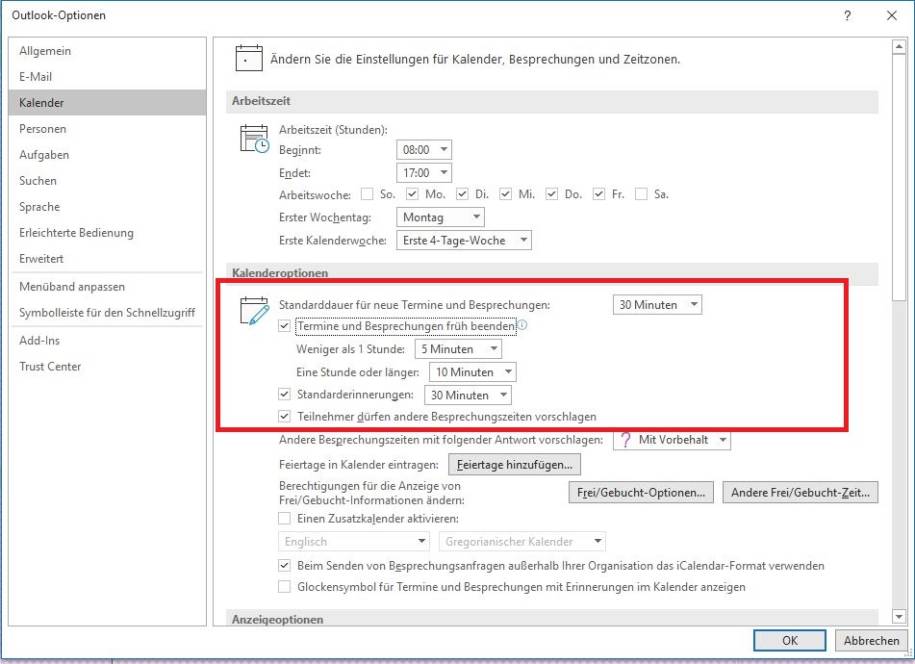This screenshot has width=915, height=664.
Task: Select the Aufgaben category
Action: tap(107, 155)
